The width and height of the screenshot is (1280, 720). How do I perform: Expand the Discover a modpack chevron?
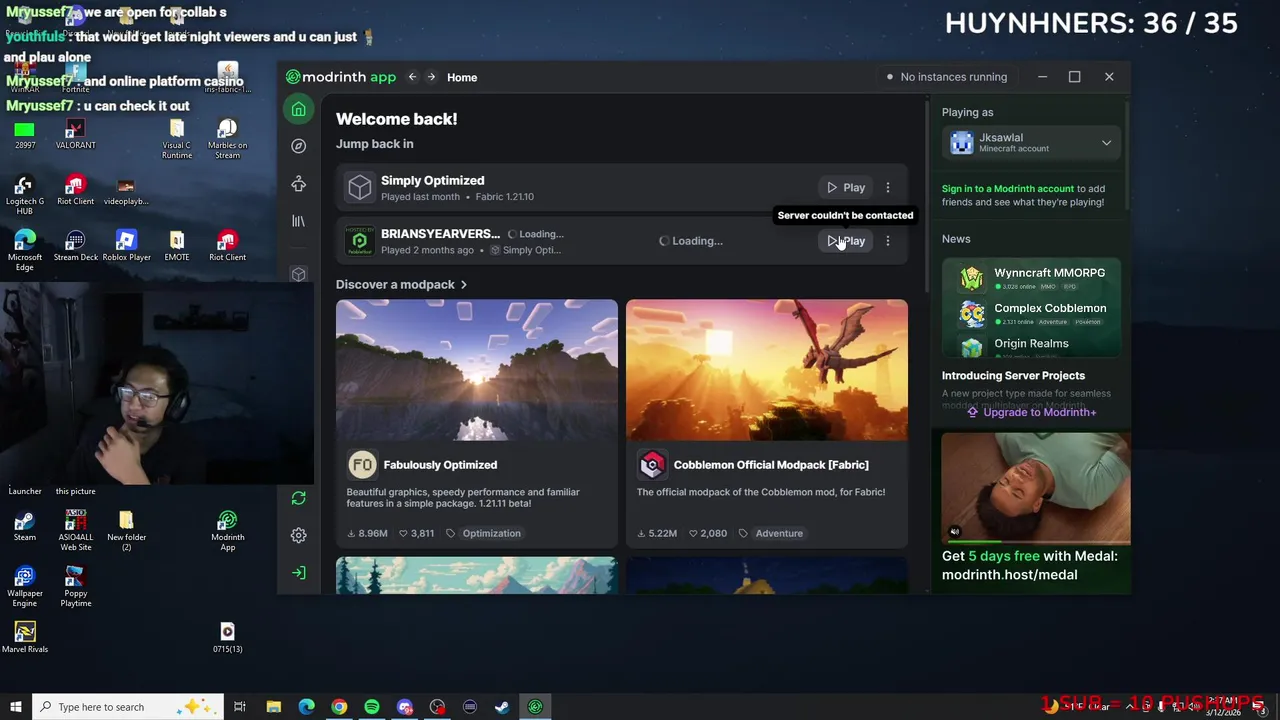click(x=463, y=285)
